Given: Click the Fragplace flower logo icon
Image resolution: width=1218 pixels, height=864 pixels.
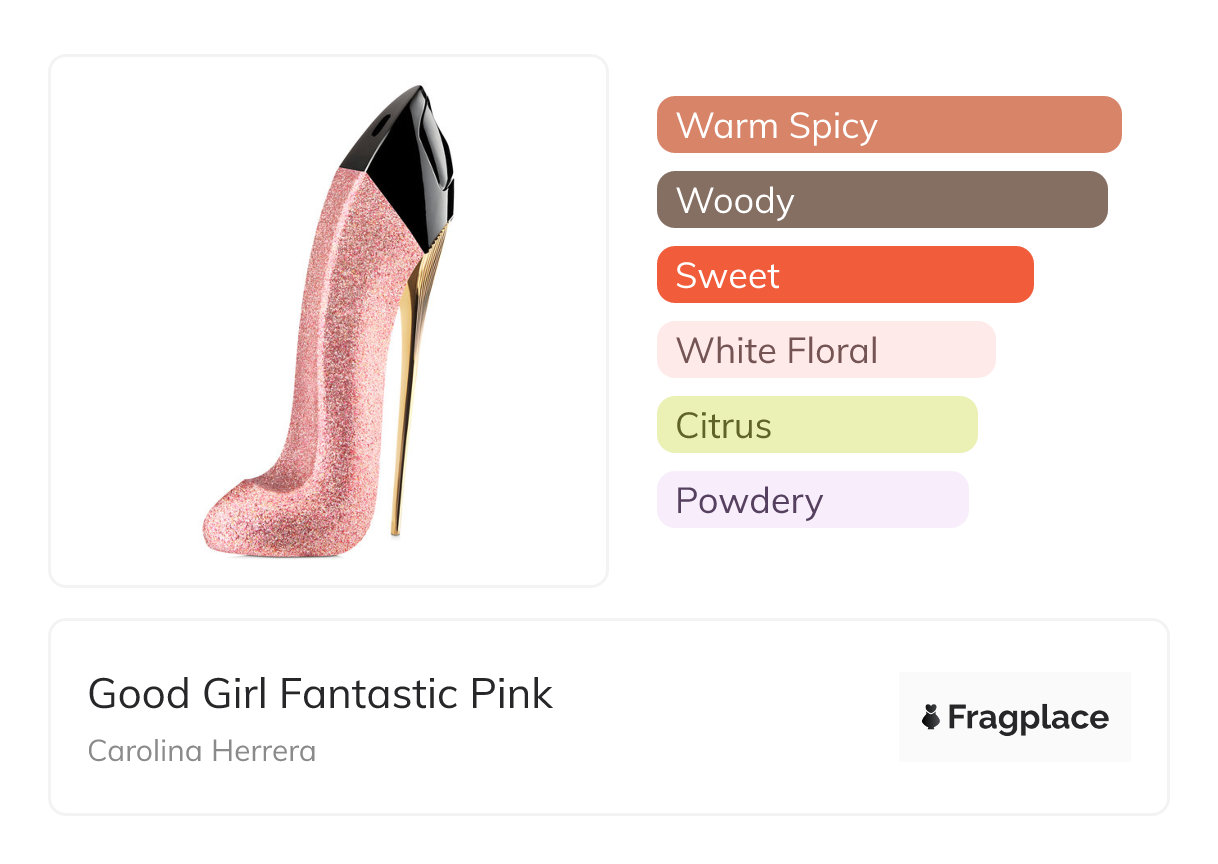Looking at the screenshot, I should [x=931, y=717].
